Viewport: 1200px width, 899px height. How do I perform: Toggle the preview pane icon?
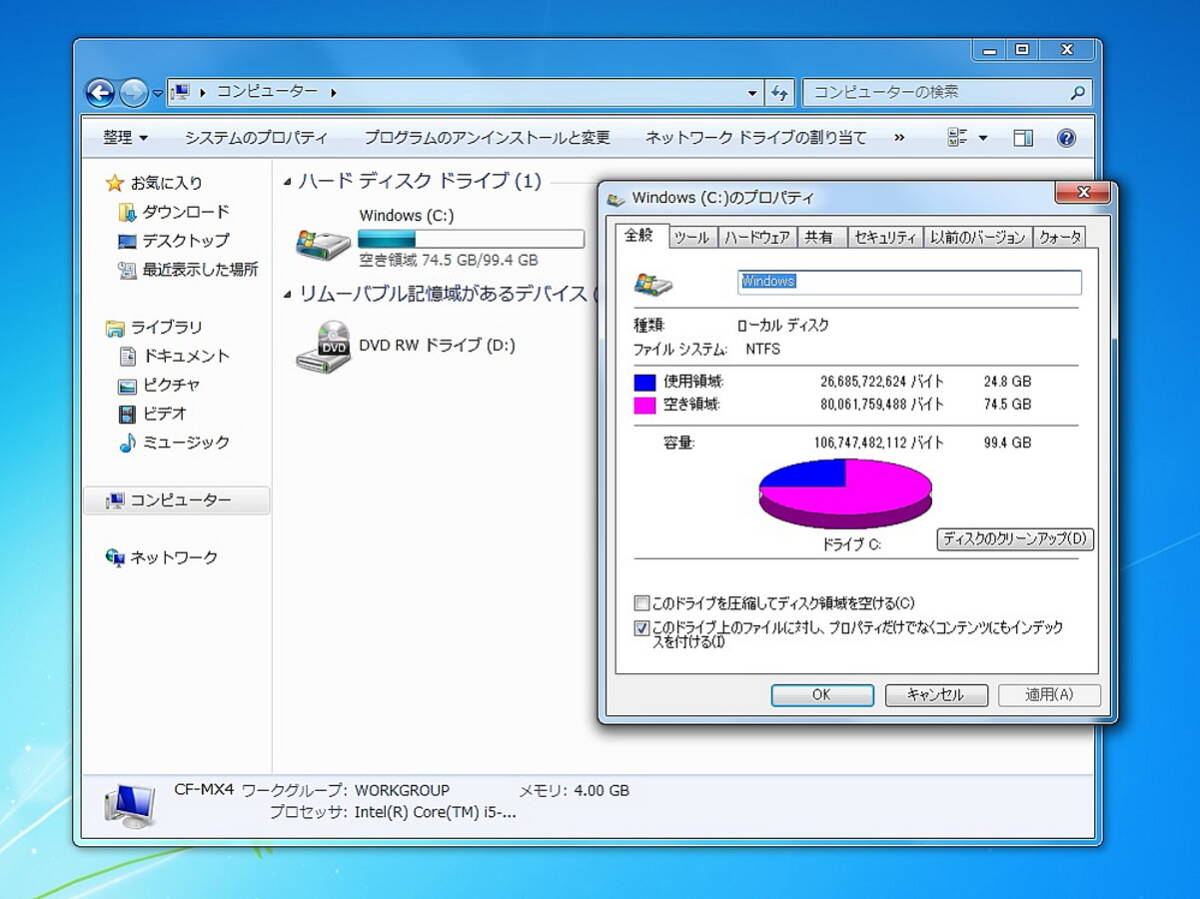coord(1023,137)
